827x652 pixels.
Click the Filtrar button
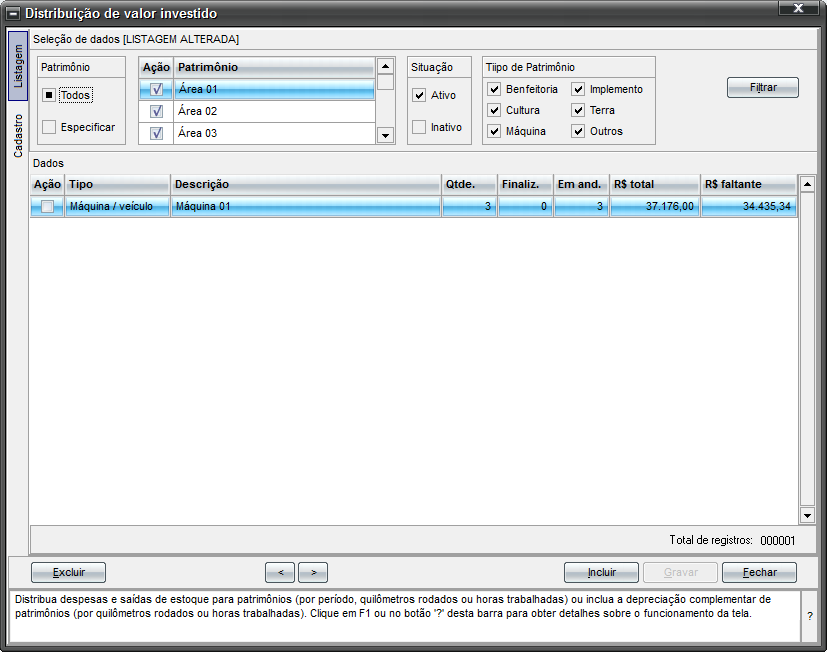click(763, 88)
